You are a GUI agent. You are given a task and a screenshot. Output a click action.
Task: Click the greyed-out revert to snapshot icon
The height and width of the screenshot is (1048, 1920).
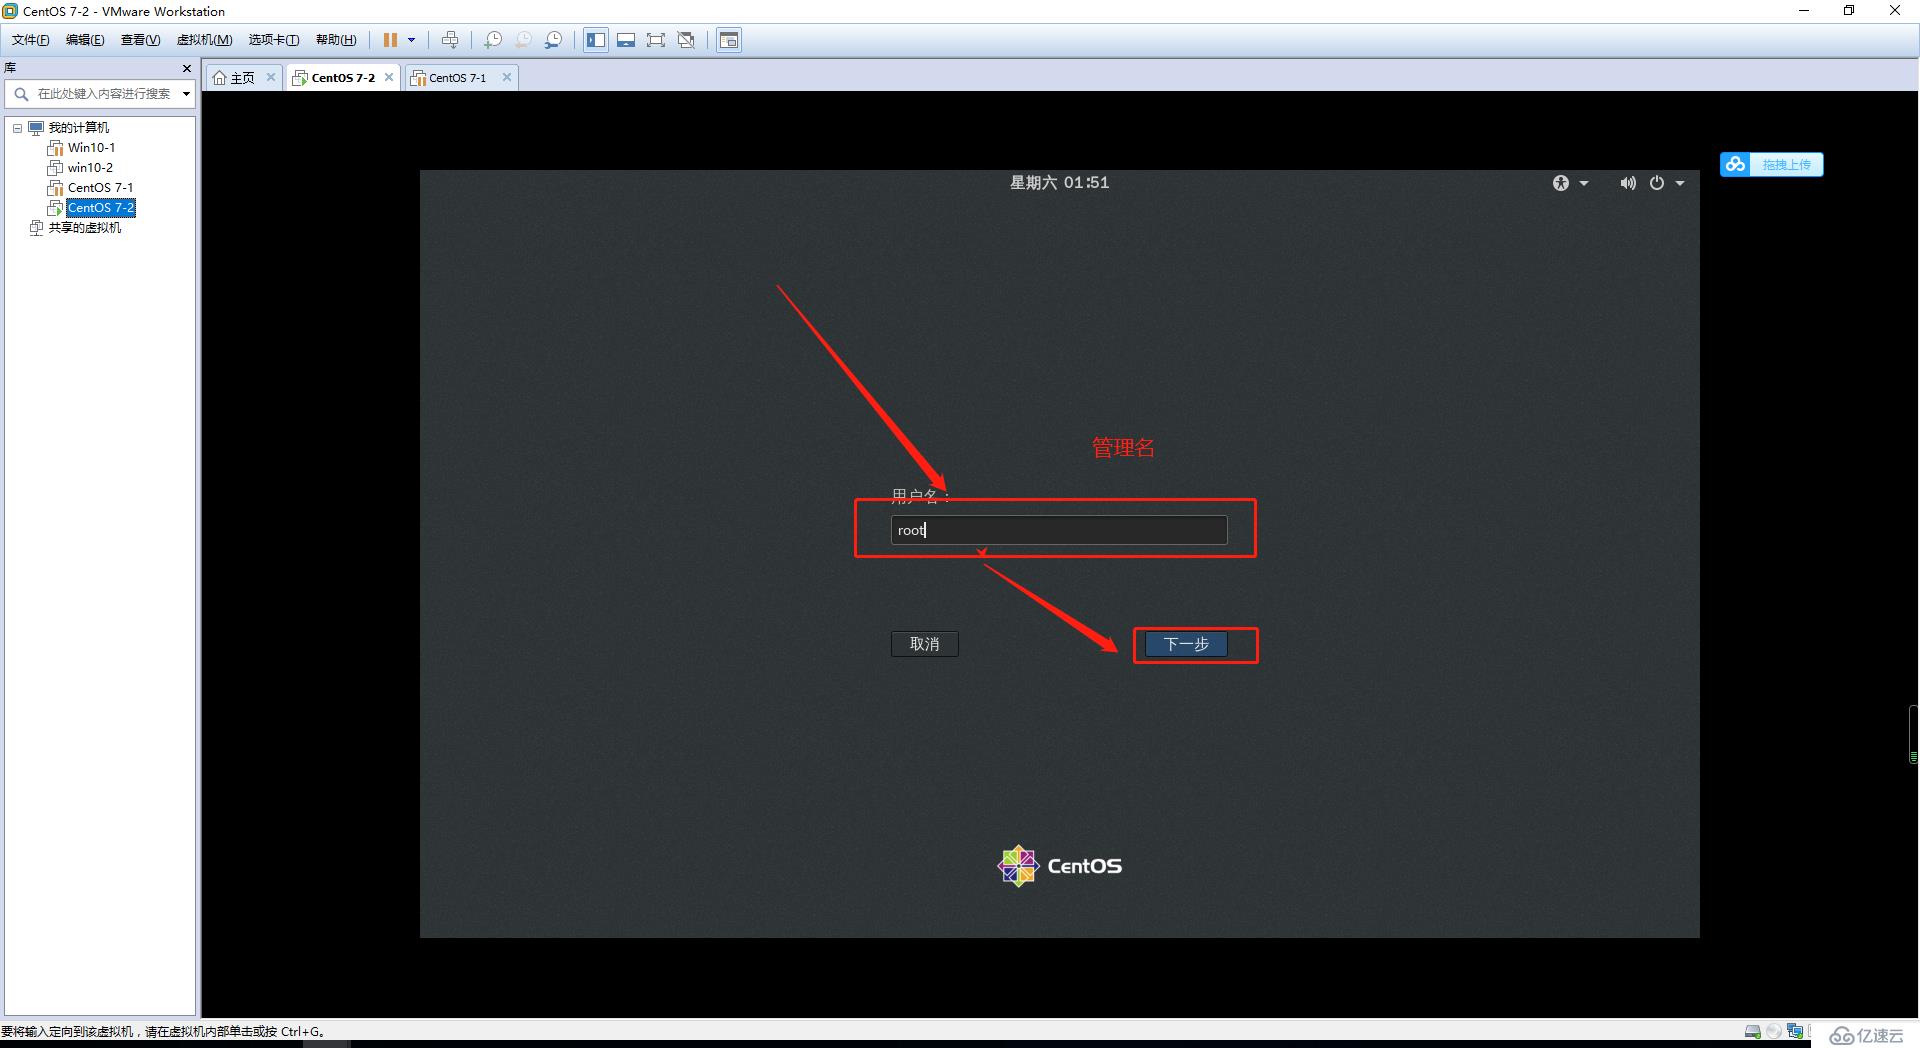[x=523, y=40]
